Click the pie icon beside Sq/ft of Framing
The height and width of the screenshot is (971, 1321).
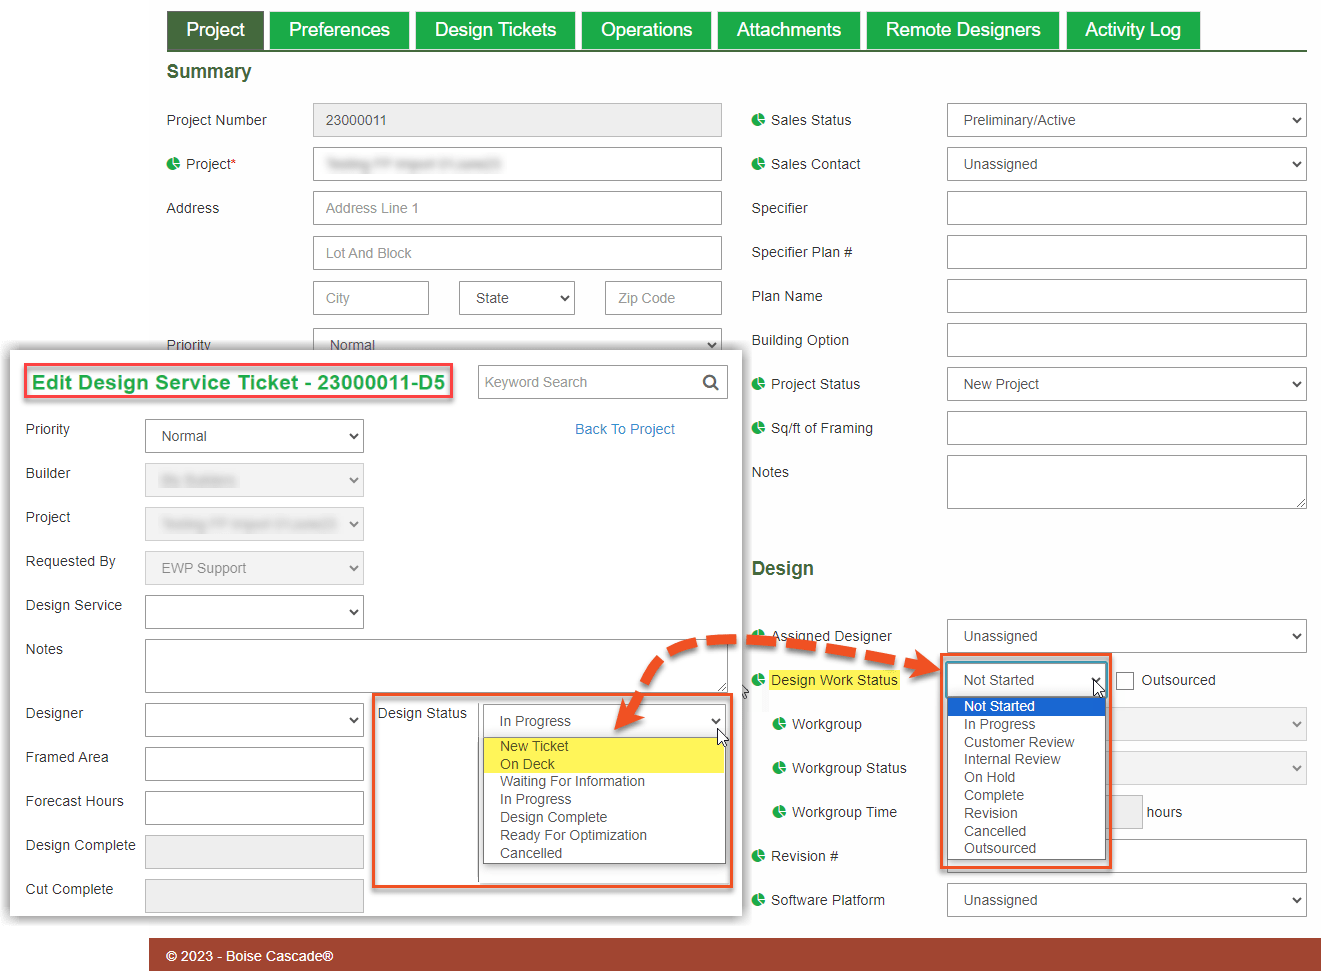point(758,428)
